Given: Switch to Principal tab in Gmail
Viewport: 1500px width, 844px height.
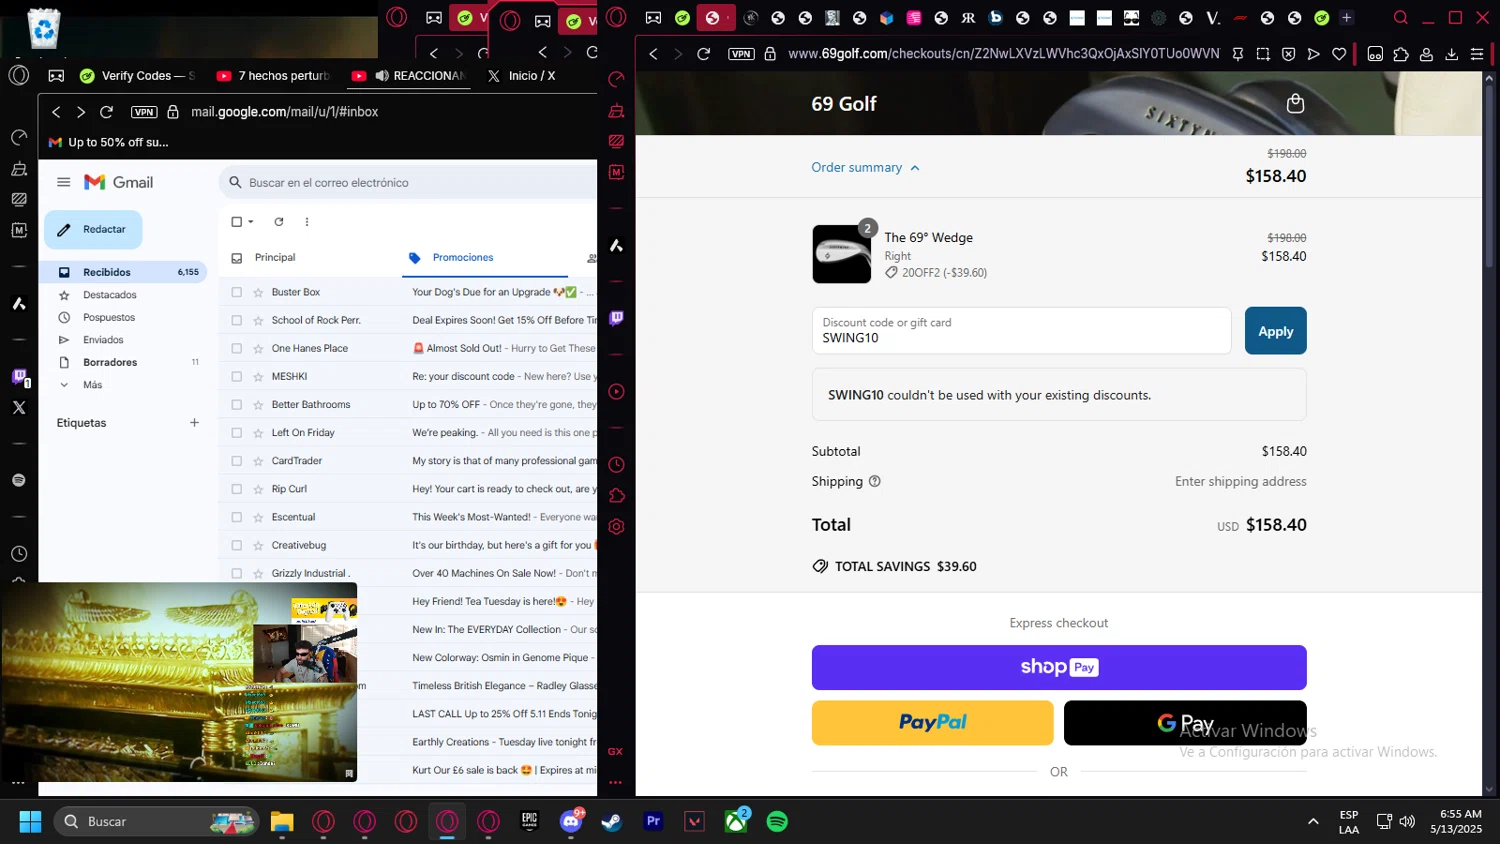Looking at the screenshot, I should click(275, 258).
